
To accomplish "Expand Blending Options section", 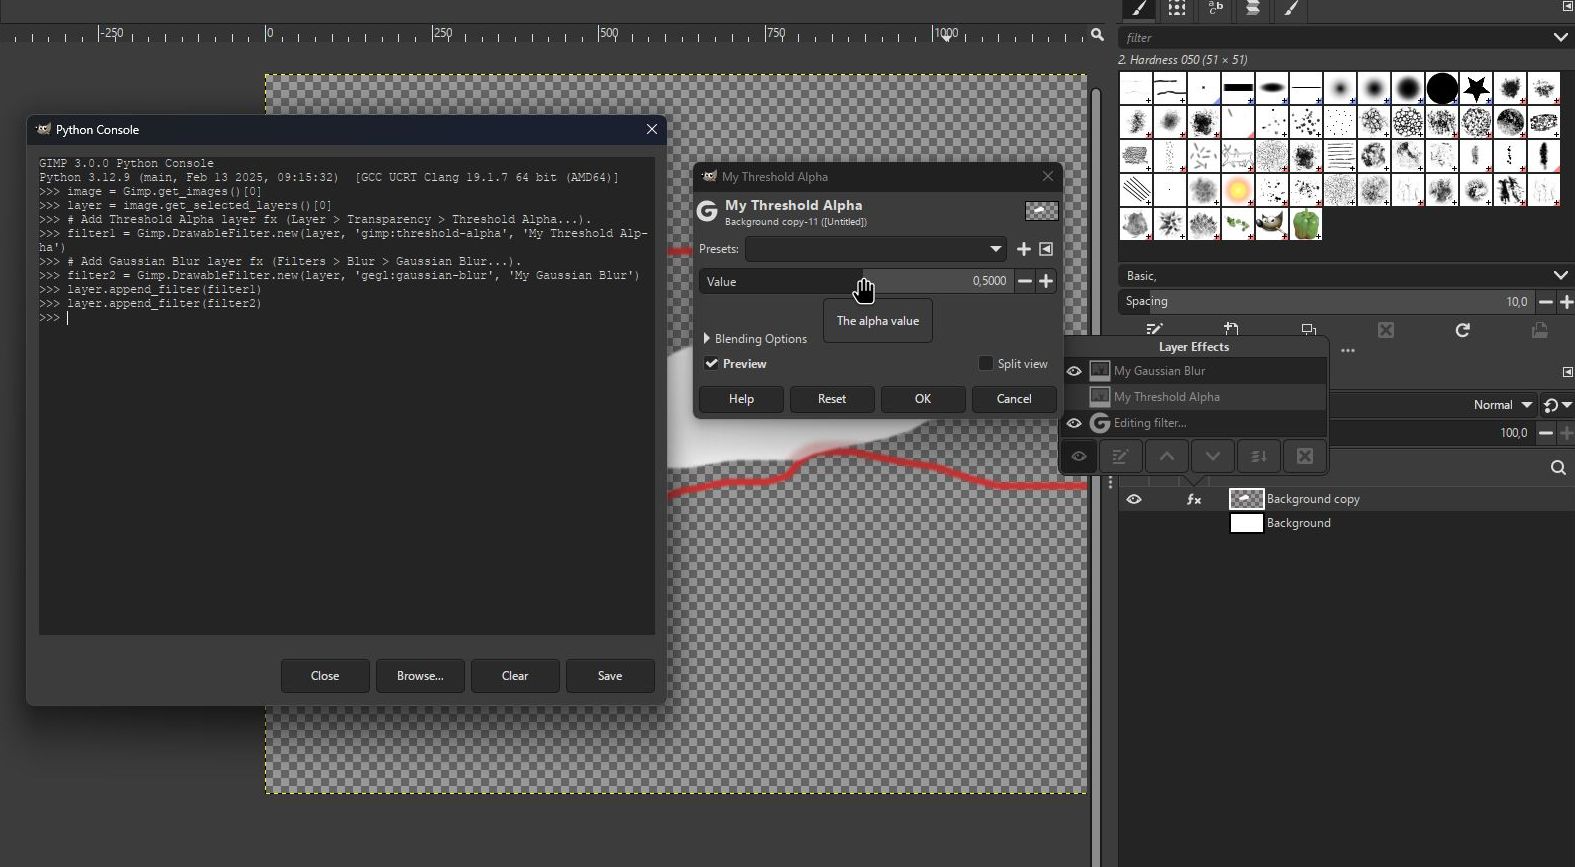I will tap(707, 339).
